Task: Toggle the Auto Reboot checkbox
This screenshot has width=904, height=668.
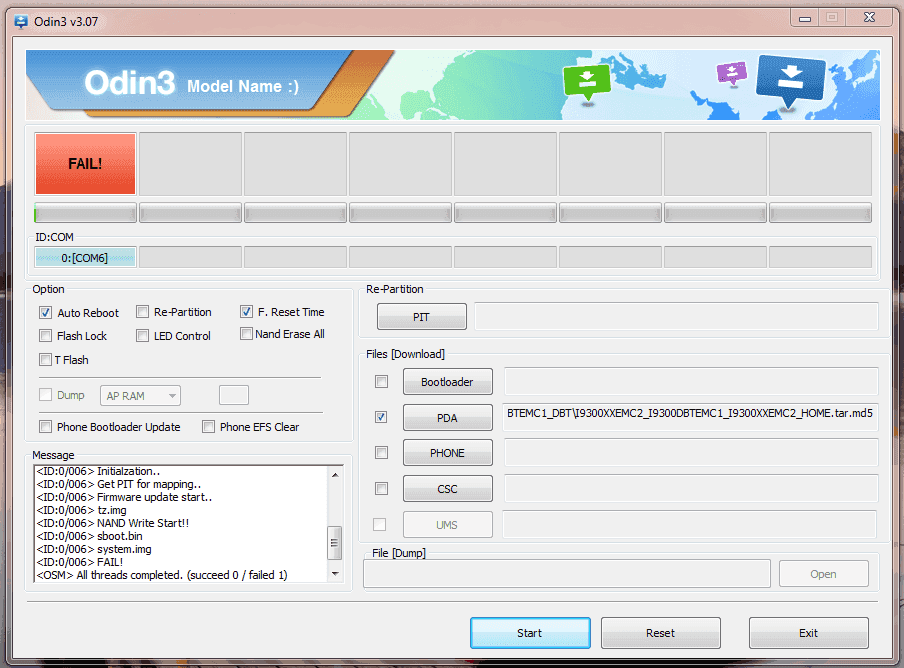Action: [46, 313]
